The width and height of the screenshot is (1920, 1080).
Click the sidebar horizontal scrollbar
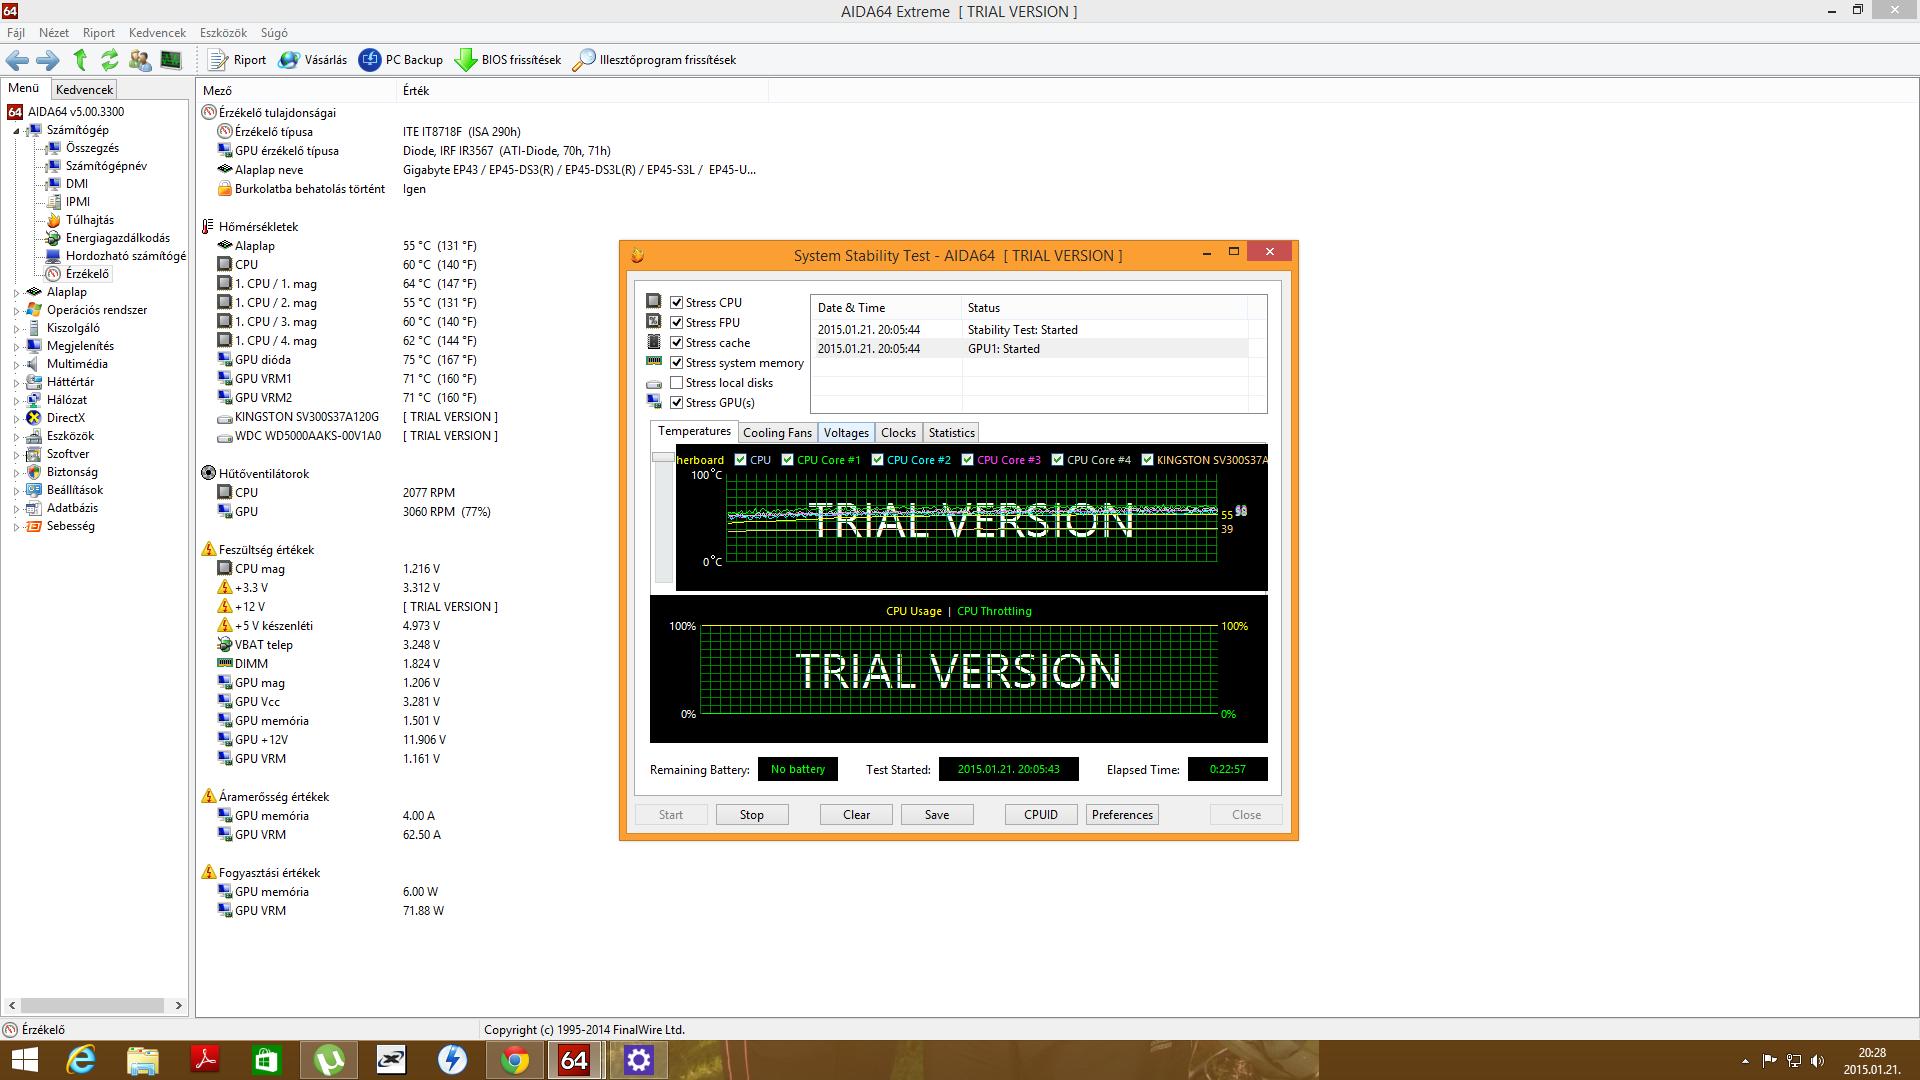[x=92, y=1006]
